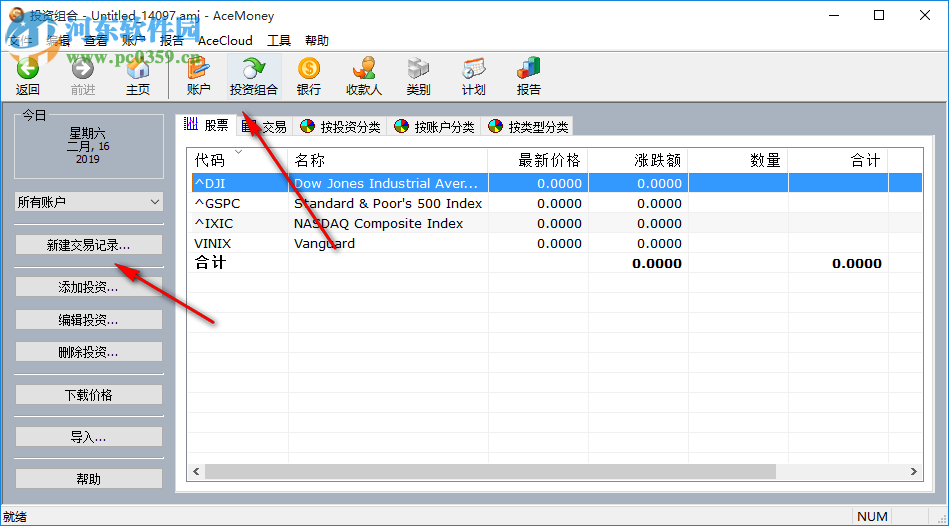Sort by the 名称 column header

[387, 160]
